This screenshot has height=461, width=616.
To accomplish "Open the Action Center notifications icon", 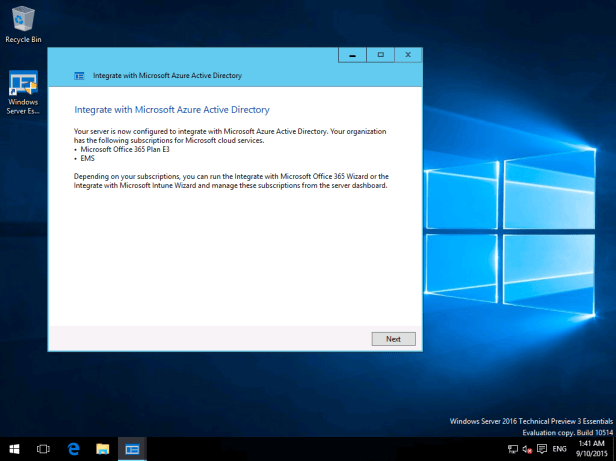I will coord(540,449).
